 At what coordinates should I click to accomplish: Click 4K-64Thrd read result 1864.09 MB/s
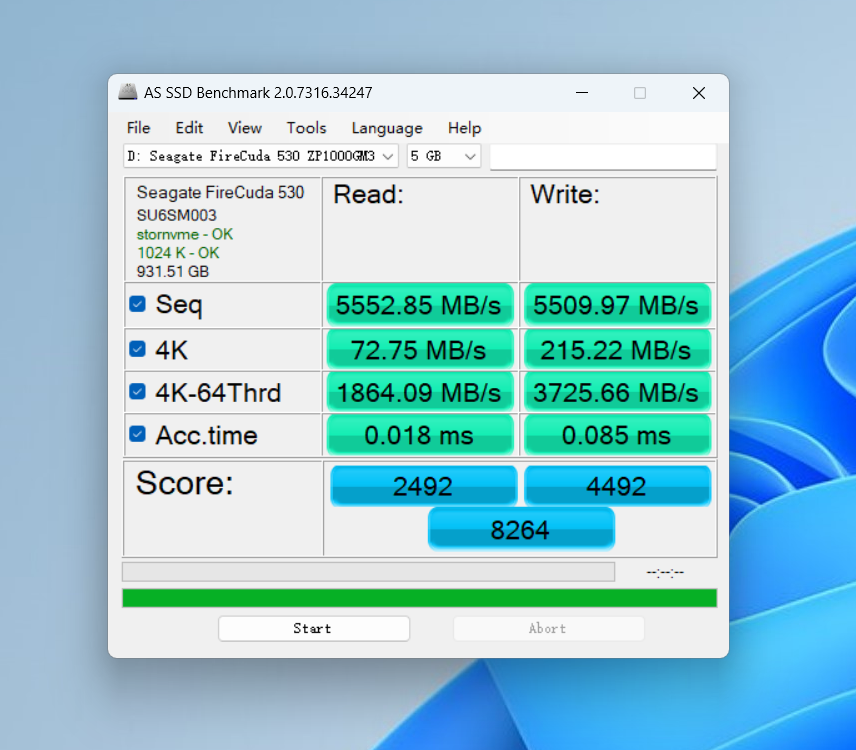[x=420, y=392]
